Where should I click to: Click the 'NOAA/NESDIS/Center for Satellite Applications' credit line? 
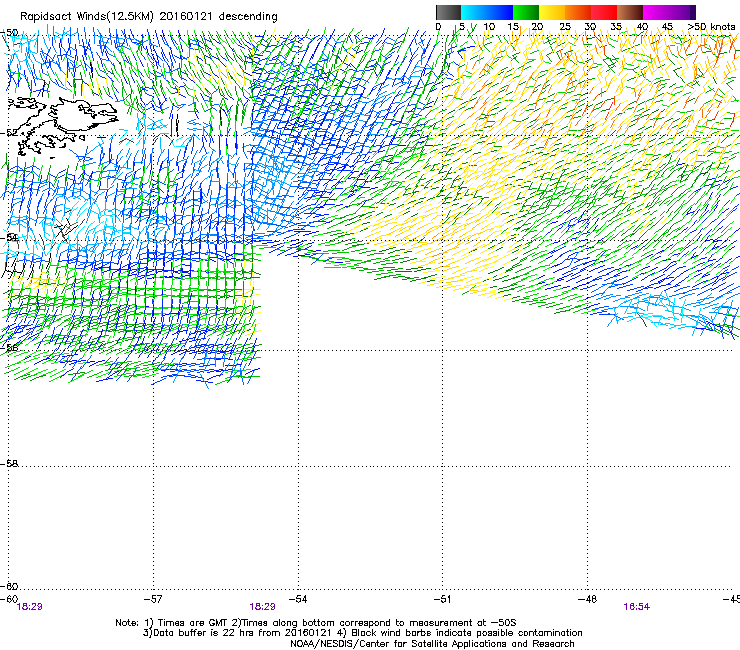point(432,644)
